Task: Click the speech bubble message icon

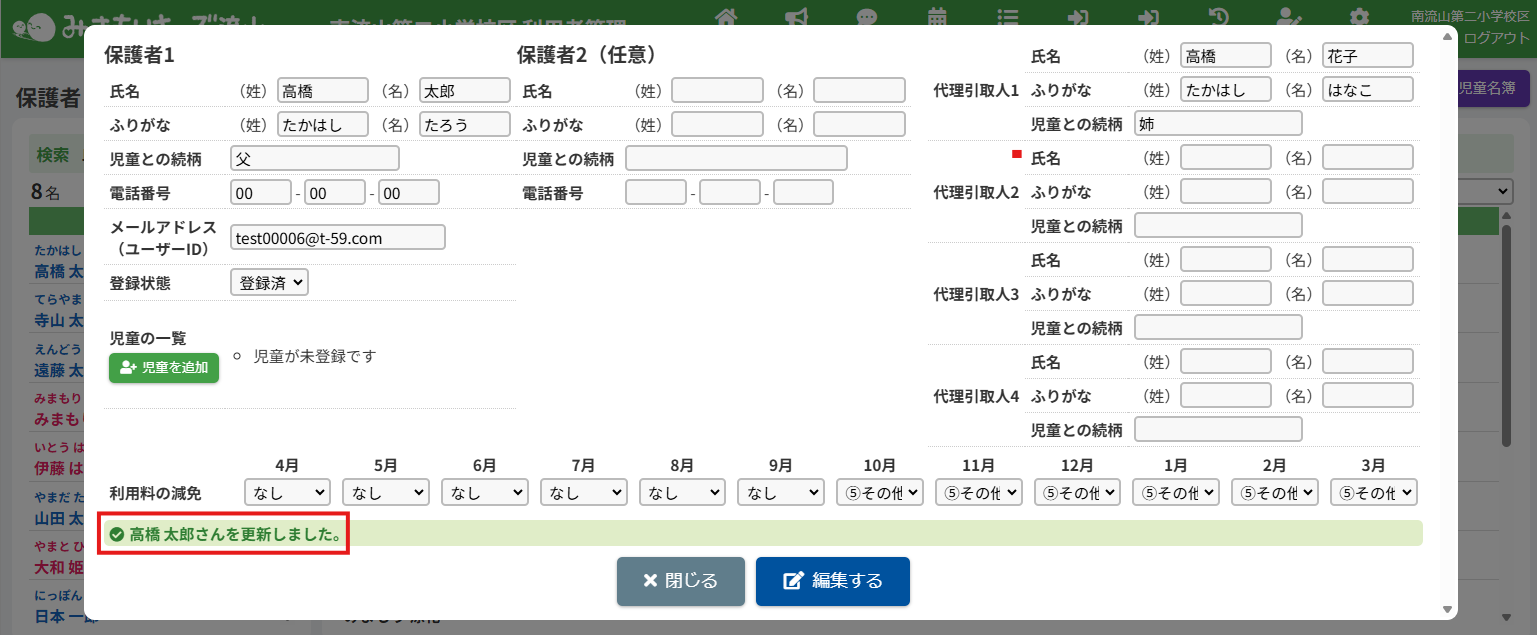Action: point(867,17)
